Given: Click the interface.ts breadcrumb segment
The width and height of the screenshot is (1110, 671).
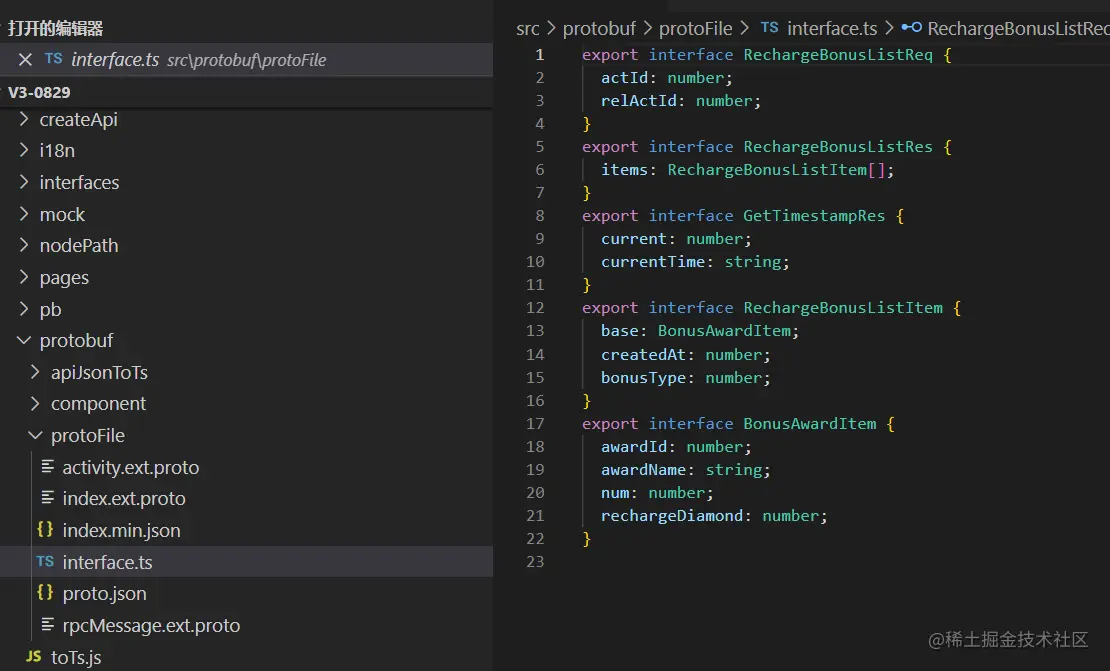Looking at the screenshot, I should [832, 28].
